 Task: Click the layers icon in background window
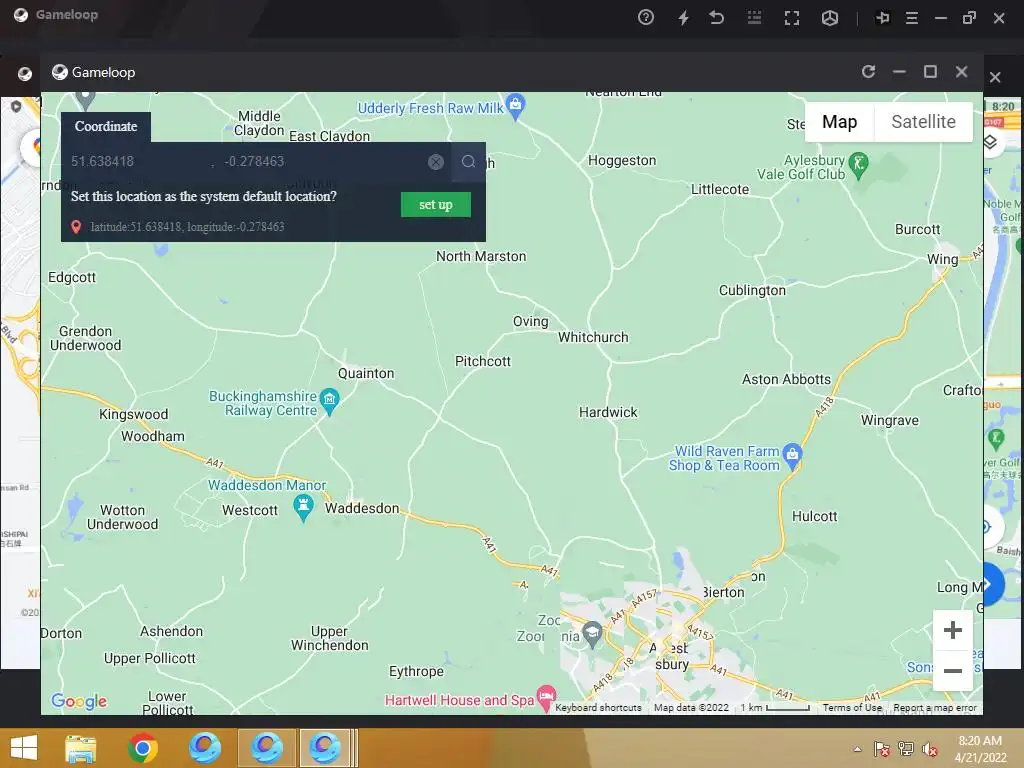pos(991,142)
